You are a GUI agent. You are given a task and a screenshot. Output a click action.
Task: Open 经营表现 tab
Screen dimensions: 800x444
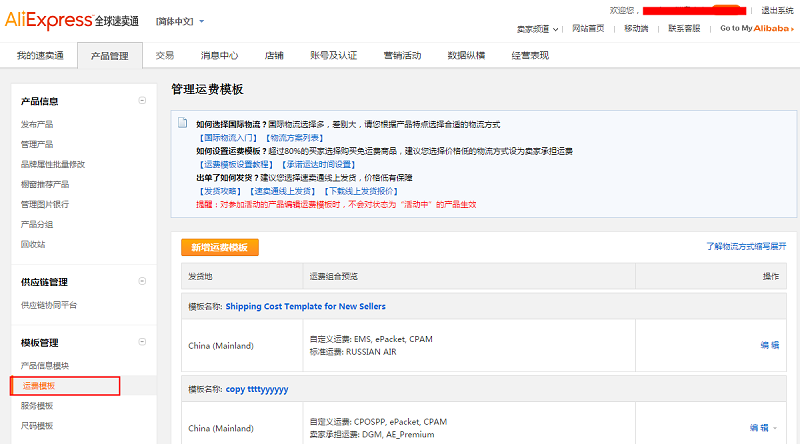530,55
